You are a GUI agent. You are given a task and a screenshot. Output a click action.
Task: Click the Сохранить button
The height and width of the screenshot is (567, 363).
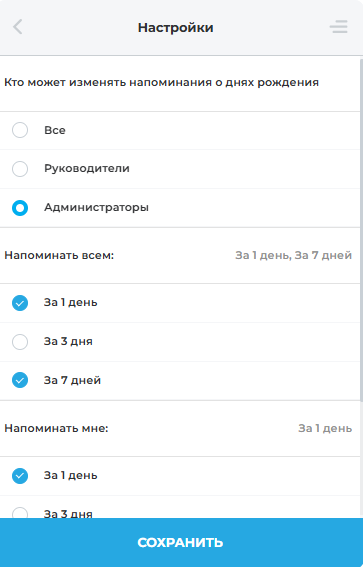182,542
